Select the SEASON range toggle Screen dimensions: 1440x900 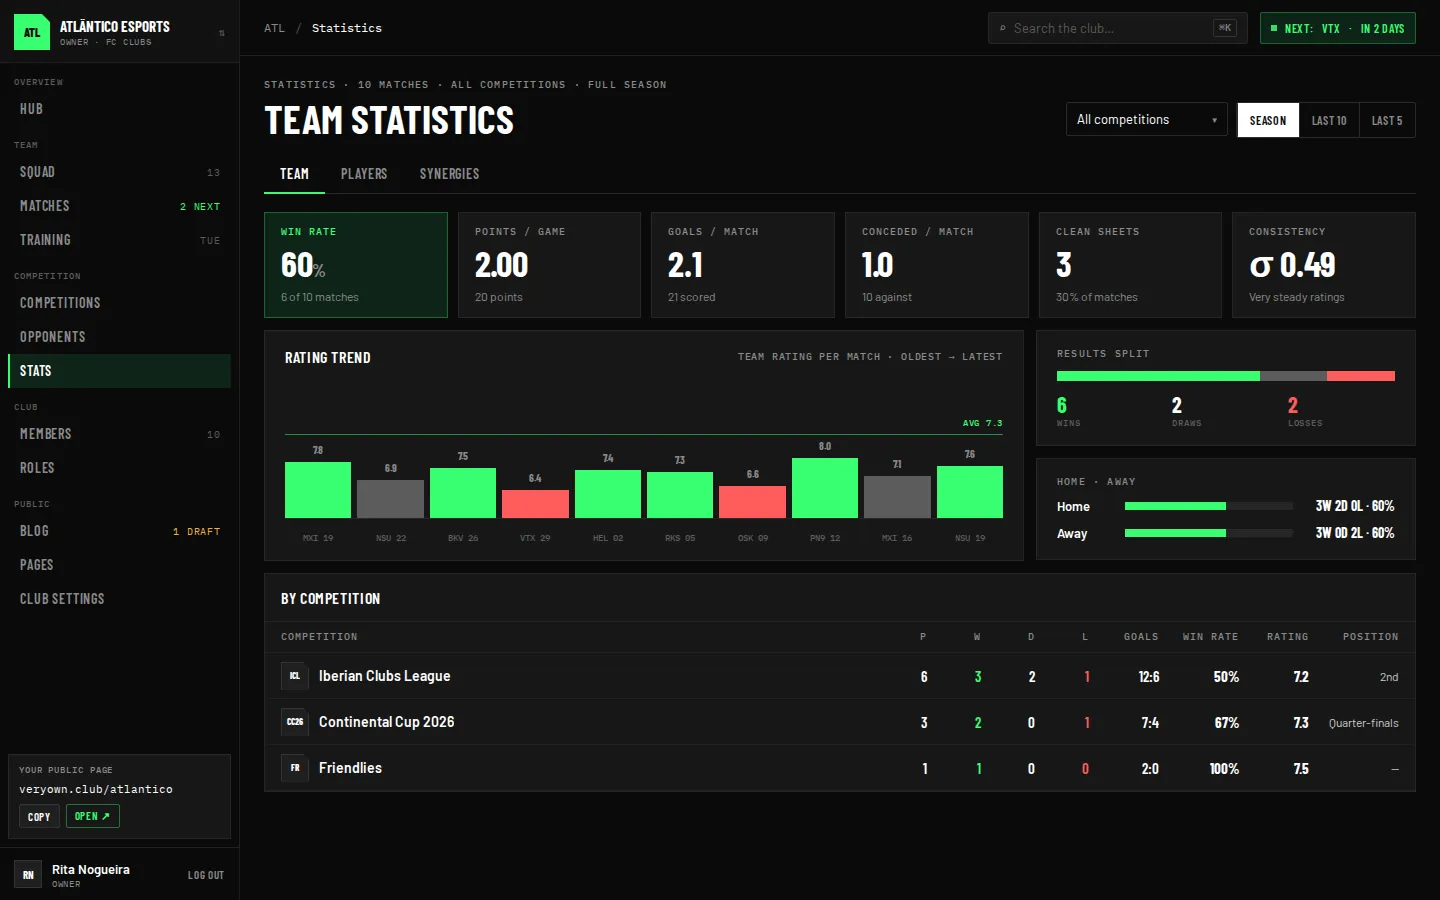1268,120
